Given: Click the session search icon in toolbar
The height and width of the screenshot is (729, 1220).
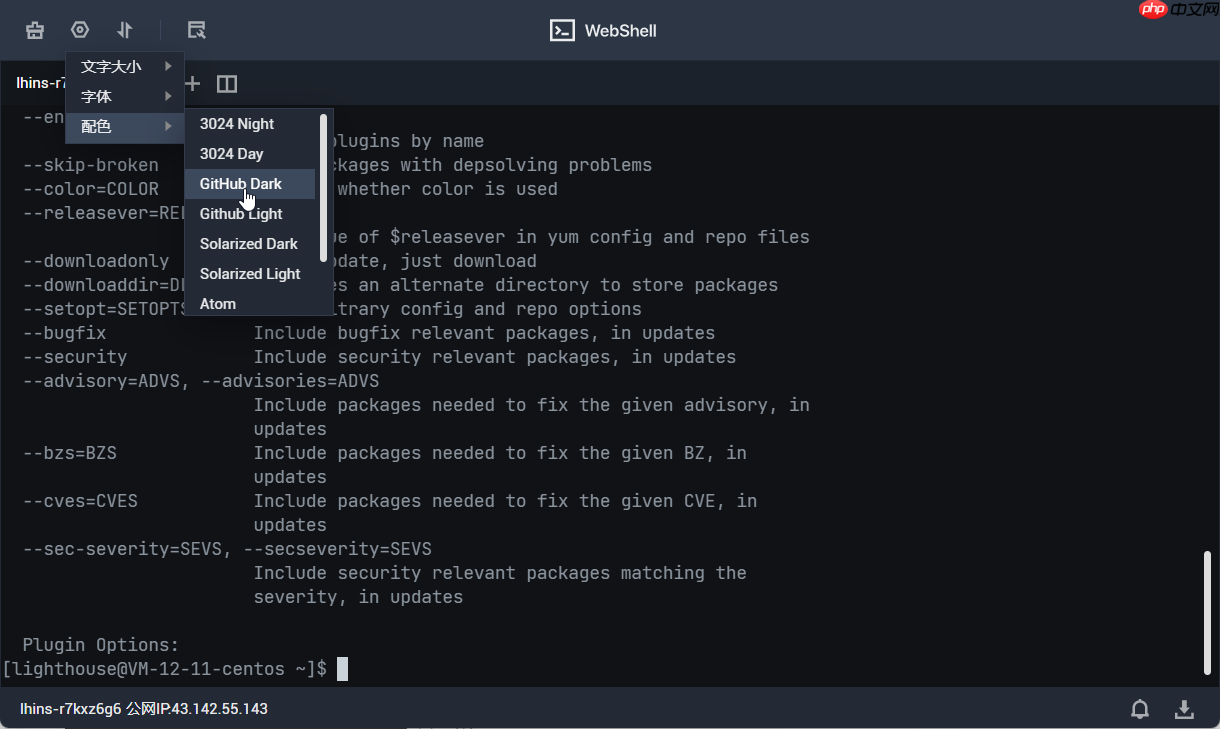Looking at the screenshot, I should 197,30.
